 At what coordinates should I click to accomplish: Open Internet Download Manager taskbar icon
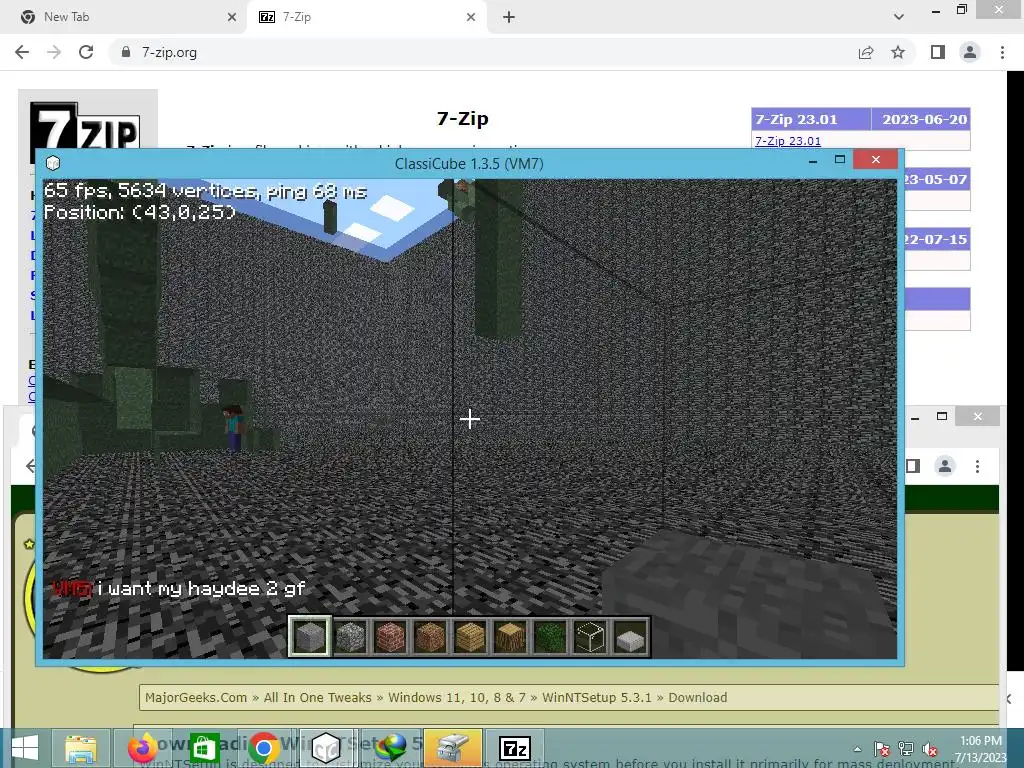pyautogui.click(x=391, y=748)
